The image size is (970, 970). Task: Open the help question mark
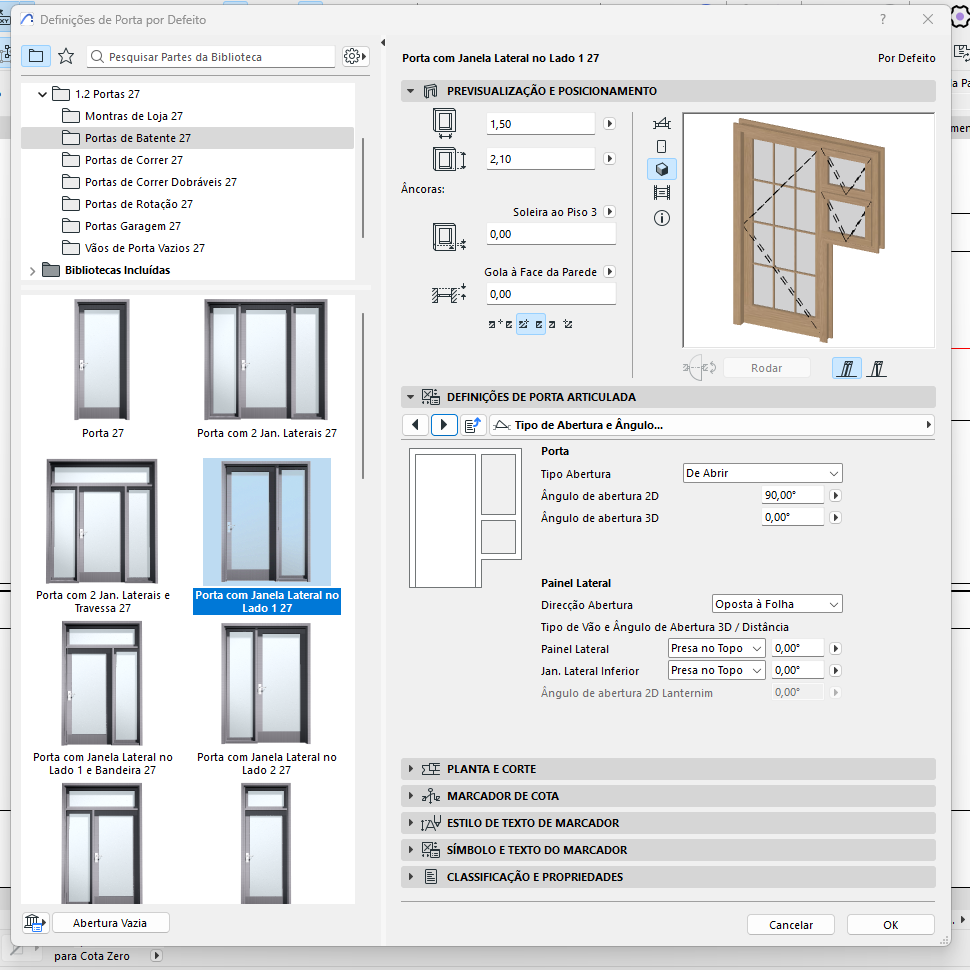883,19
